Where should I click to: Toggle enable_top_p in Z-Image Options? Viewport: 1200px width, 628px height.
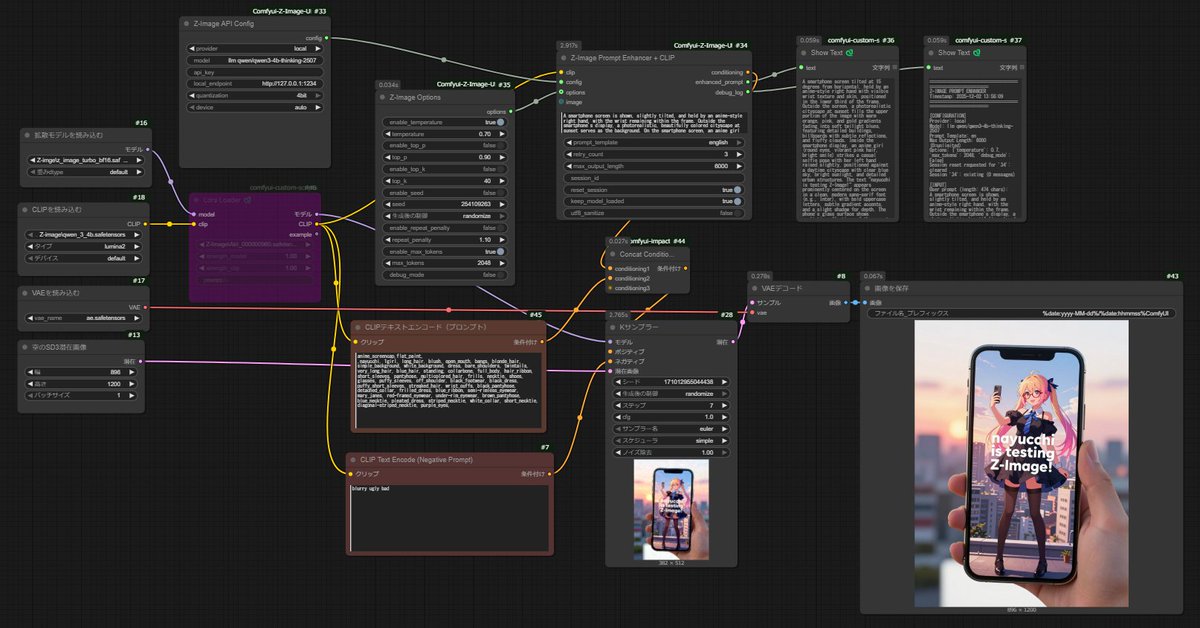(445, 145)
